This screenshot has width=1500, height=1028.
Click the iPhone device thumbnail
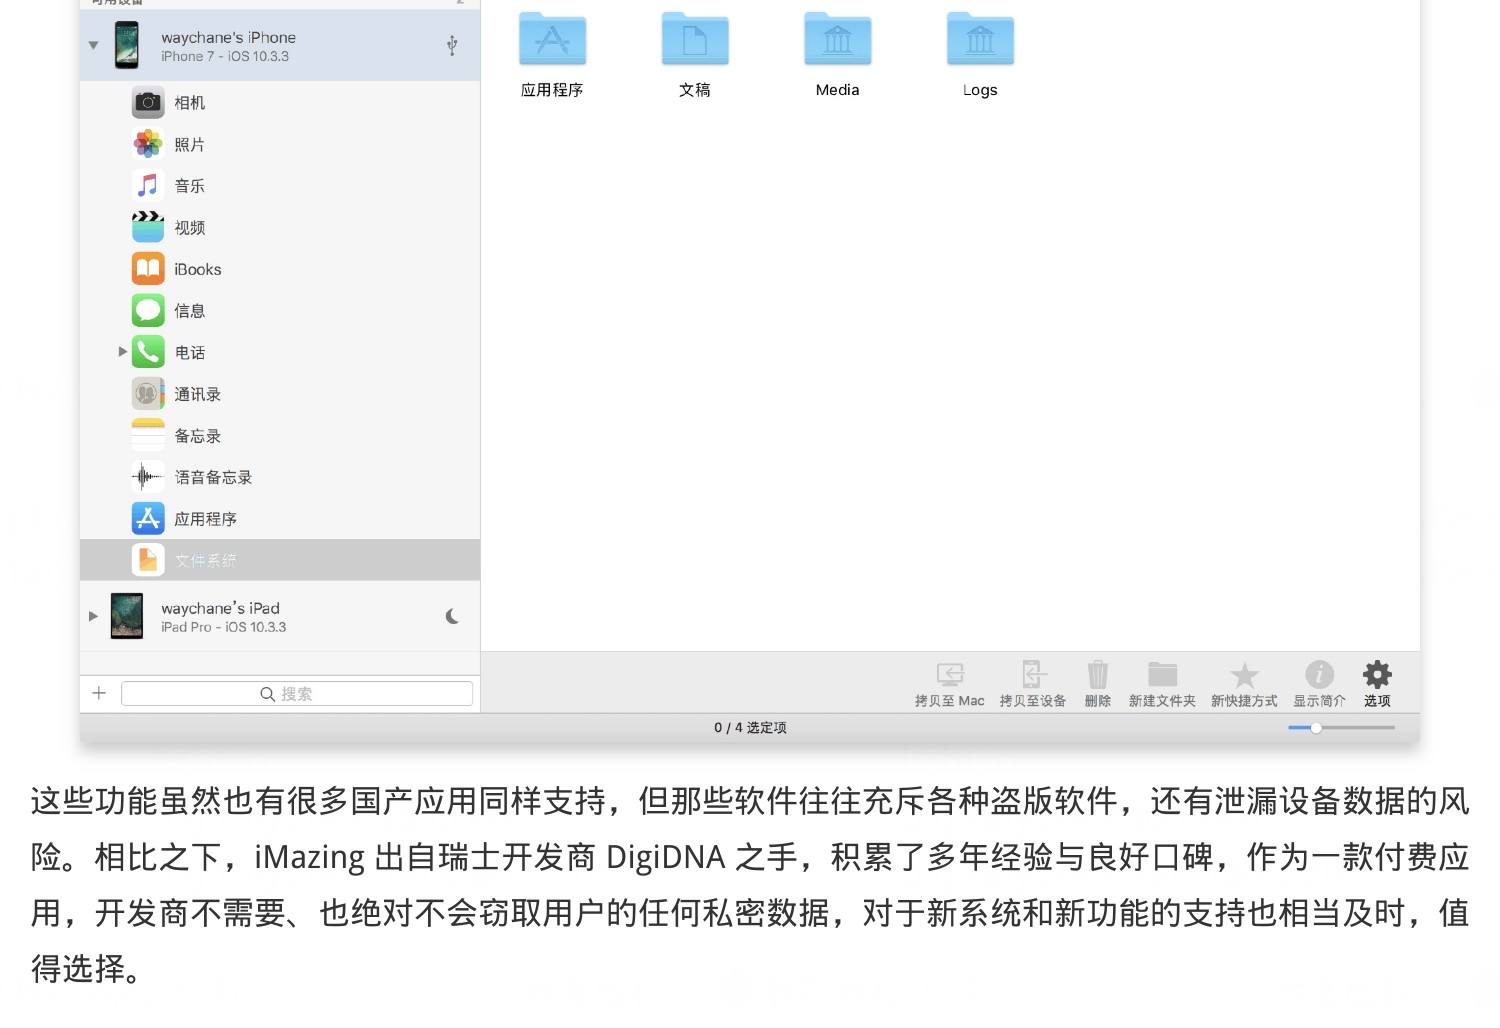tap(127, 45)
